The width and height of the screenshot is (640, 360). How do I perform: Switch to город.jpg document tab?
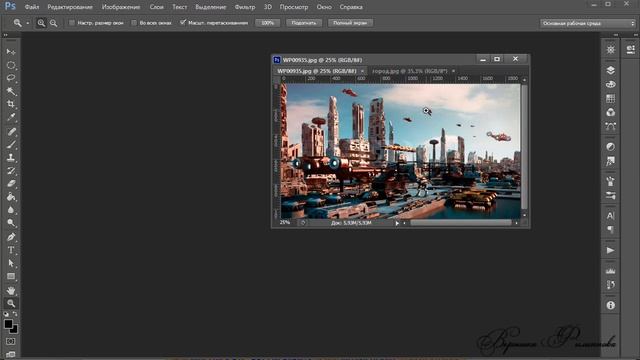pos(410,71)
